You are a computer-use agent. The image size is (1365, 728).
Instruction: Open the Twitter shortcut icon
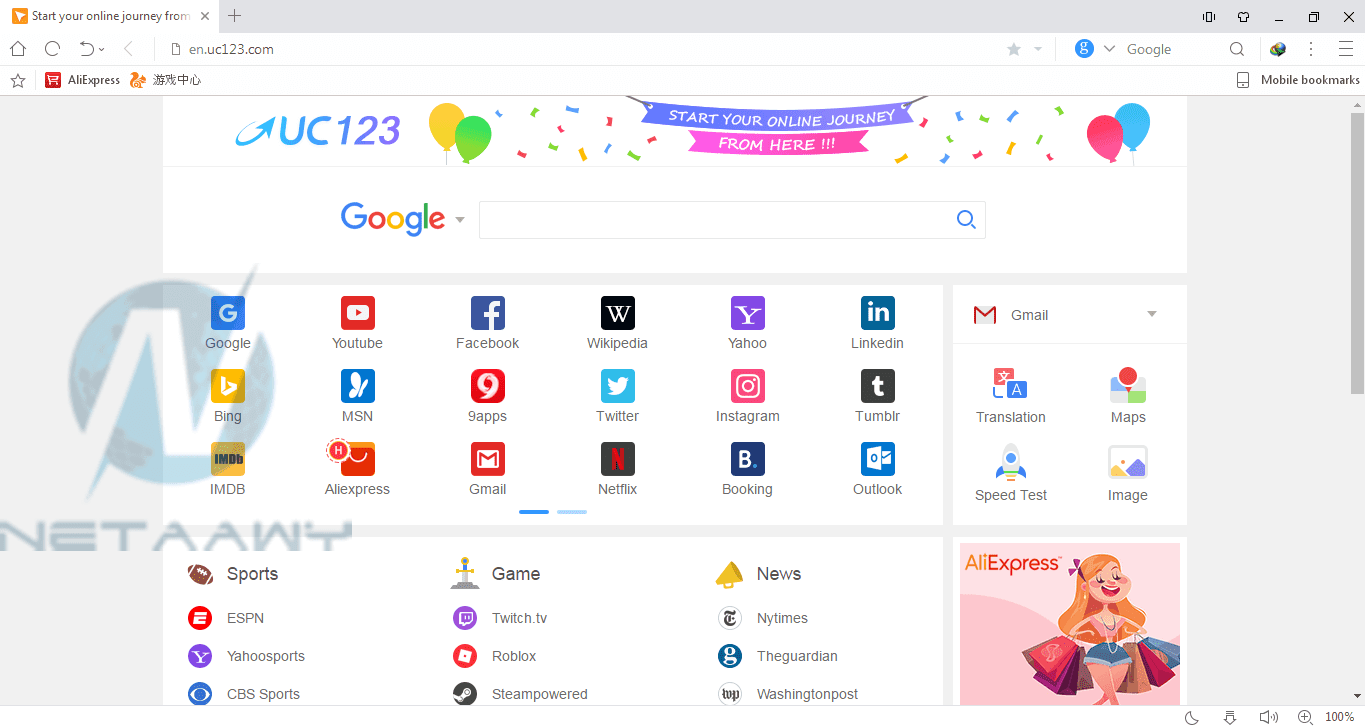coord(618,386)
